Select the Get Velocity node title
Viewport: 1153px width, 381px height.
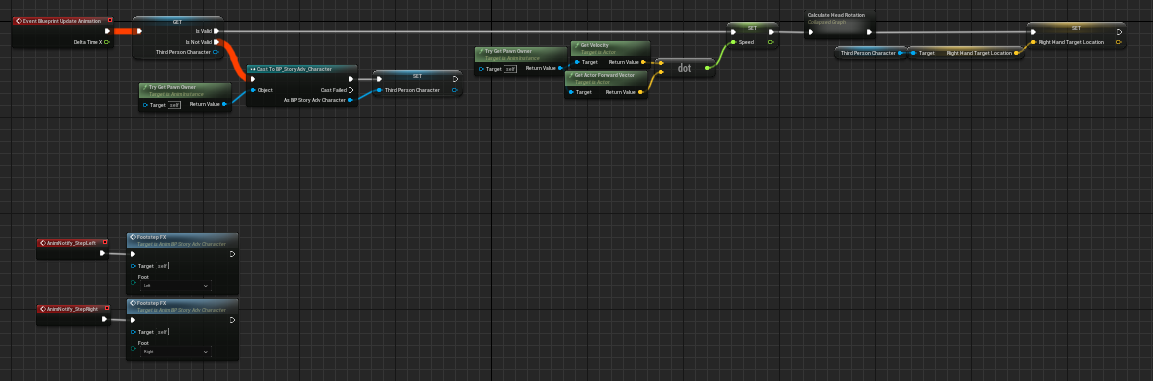click(595, 45)
